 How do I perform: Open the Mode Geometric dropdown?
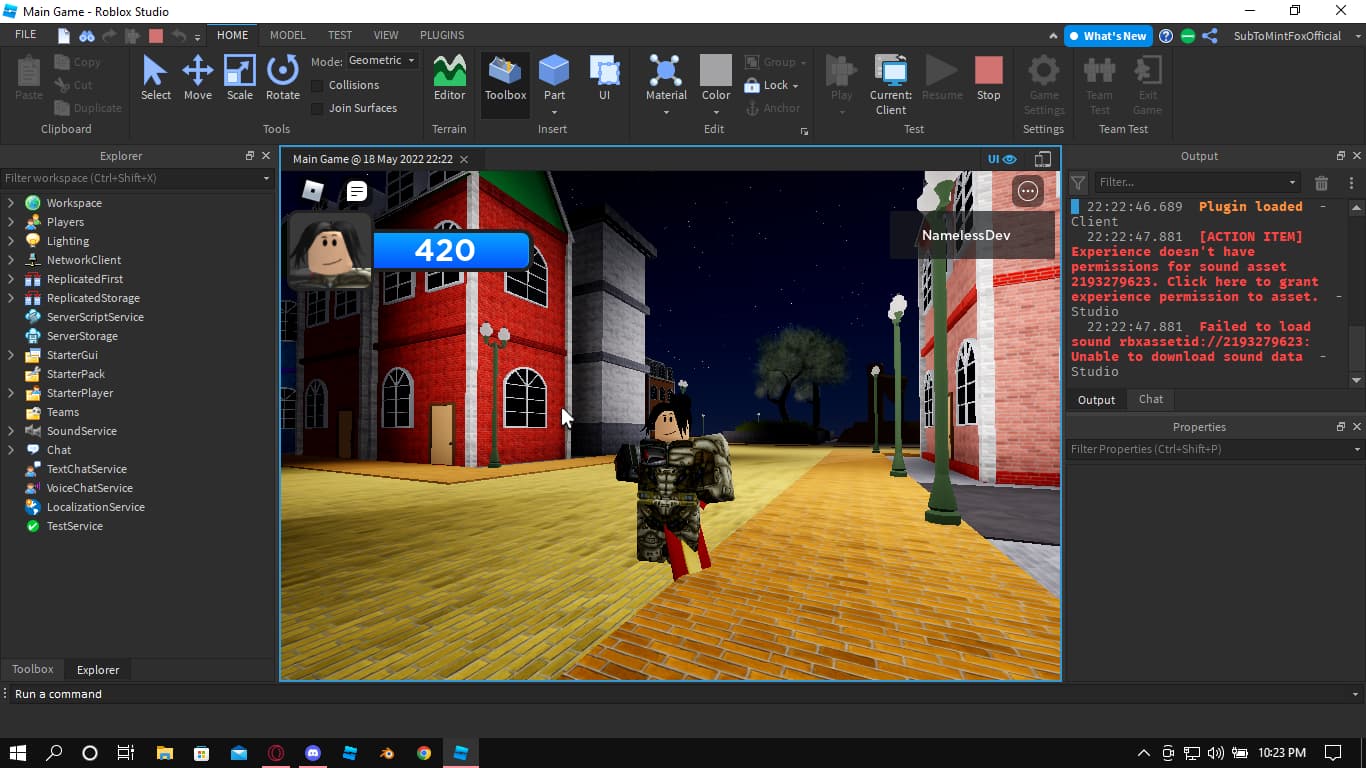(383, 61)
